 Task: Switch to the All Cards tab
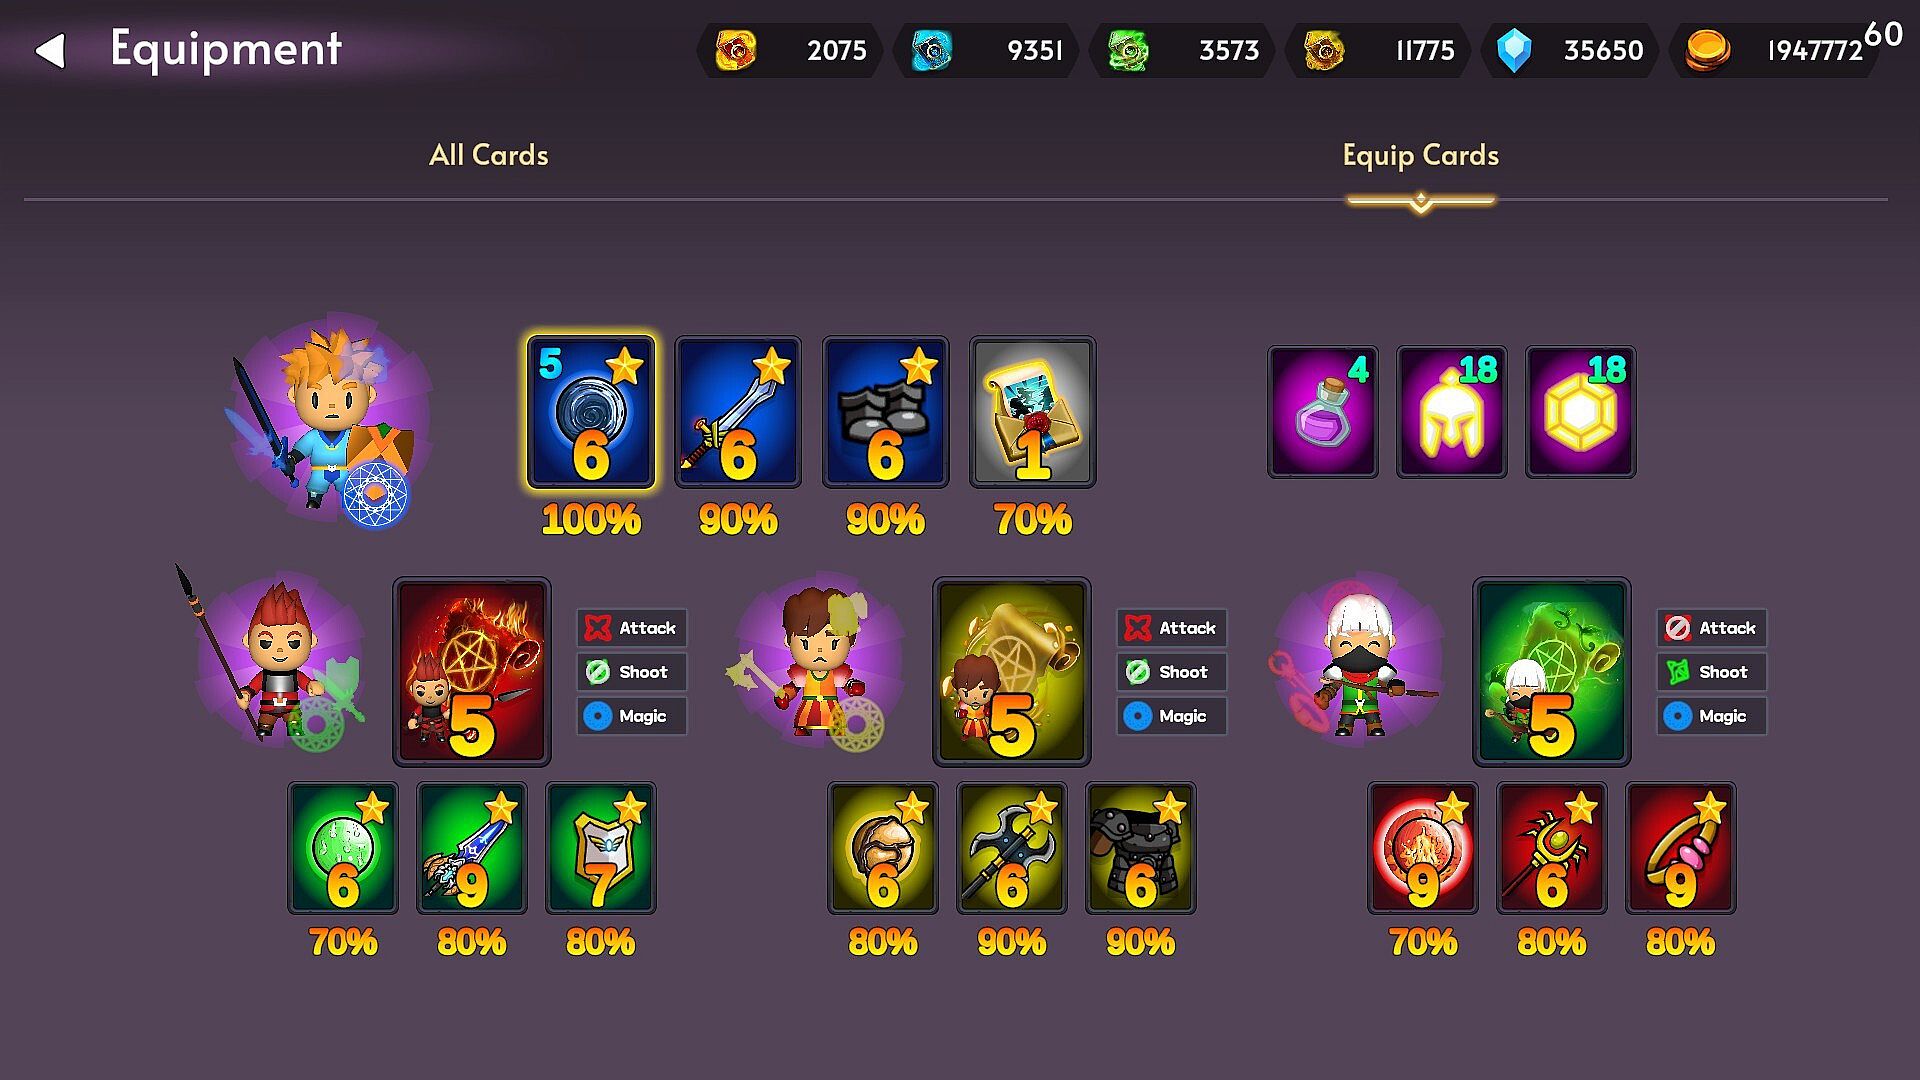(x=489, y=155)
